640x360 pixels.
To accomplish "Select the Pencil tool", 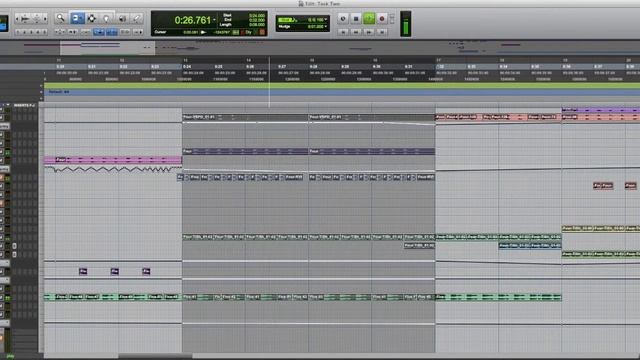I will tap(137, 18).
